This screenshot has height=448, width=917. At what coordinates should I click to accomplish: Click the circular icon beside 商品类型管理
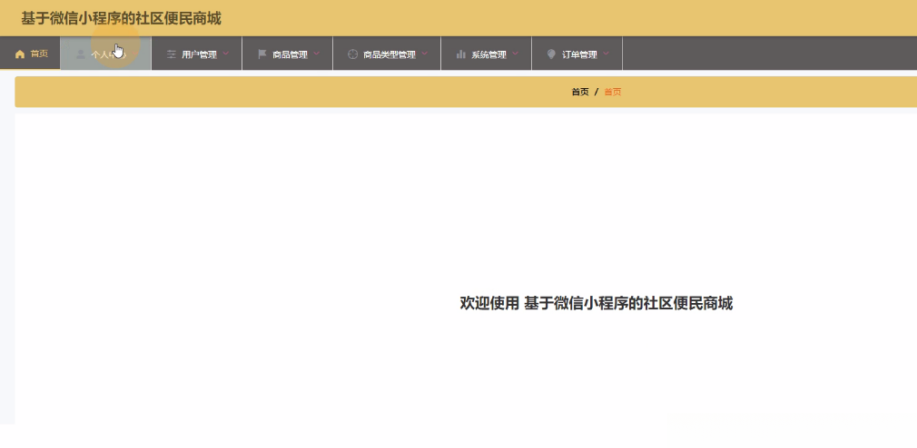click(353, 54)
